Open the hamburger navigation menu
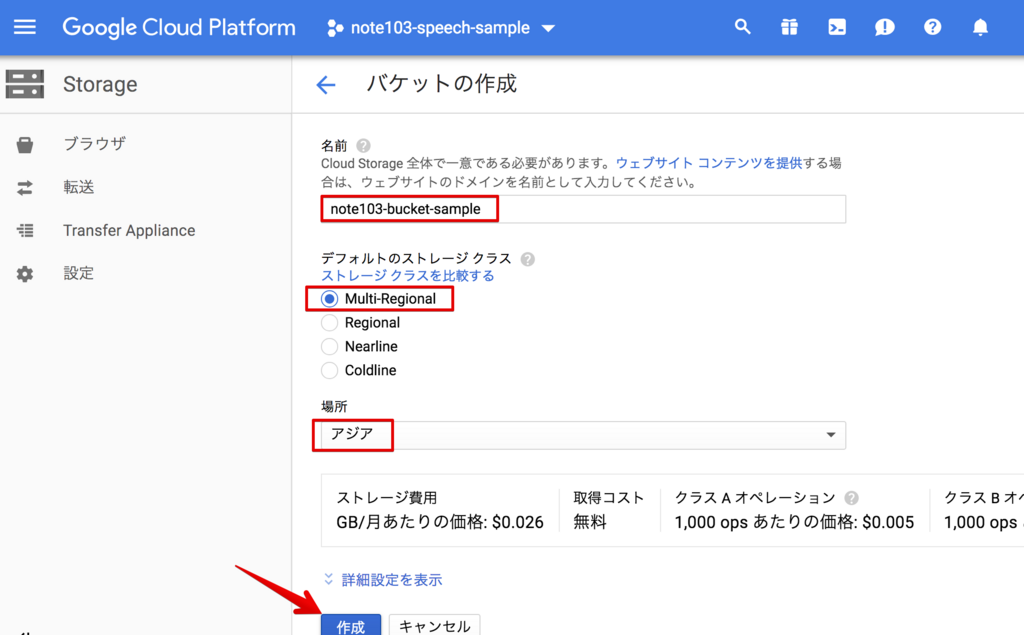Viewport: 1024px width, 635px height. pyautogui.click(x=25, y=27)
